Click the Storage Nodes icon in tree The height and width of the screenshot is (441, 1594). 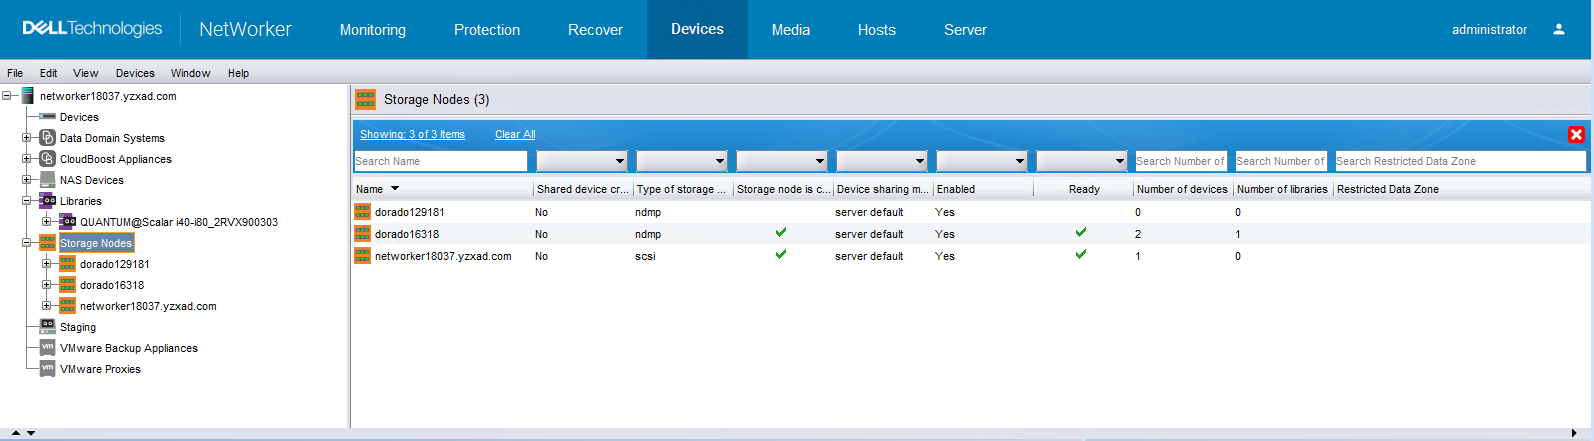tap(47, 243)
